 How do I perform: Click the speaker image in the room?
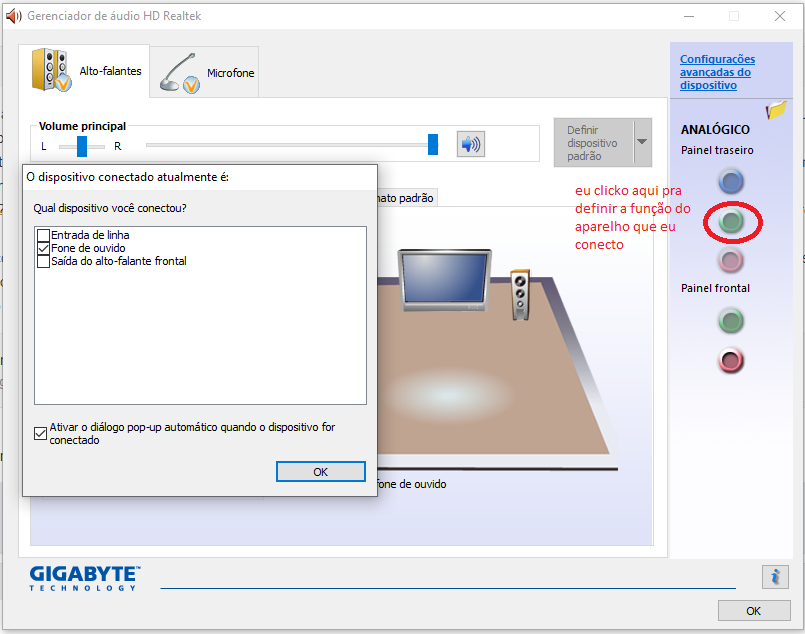(x=521, y=295)
